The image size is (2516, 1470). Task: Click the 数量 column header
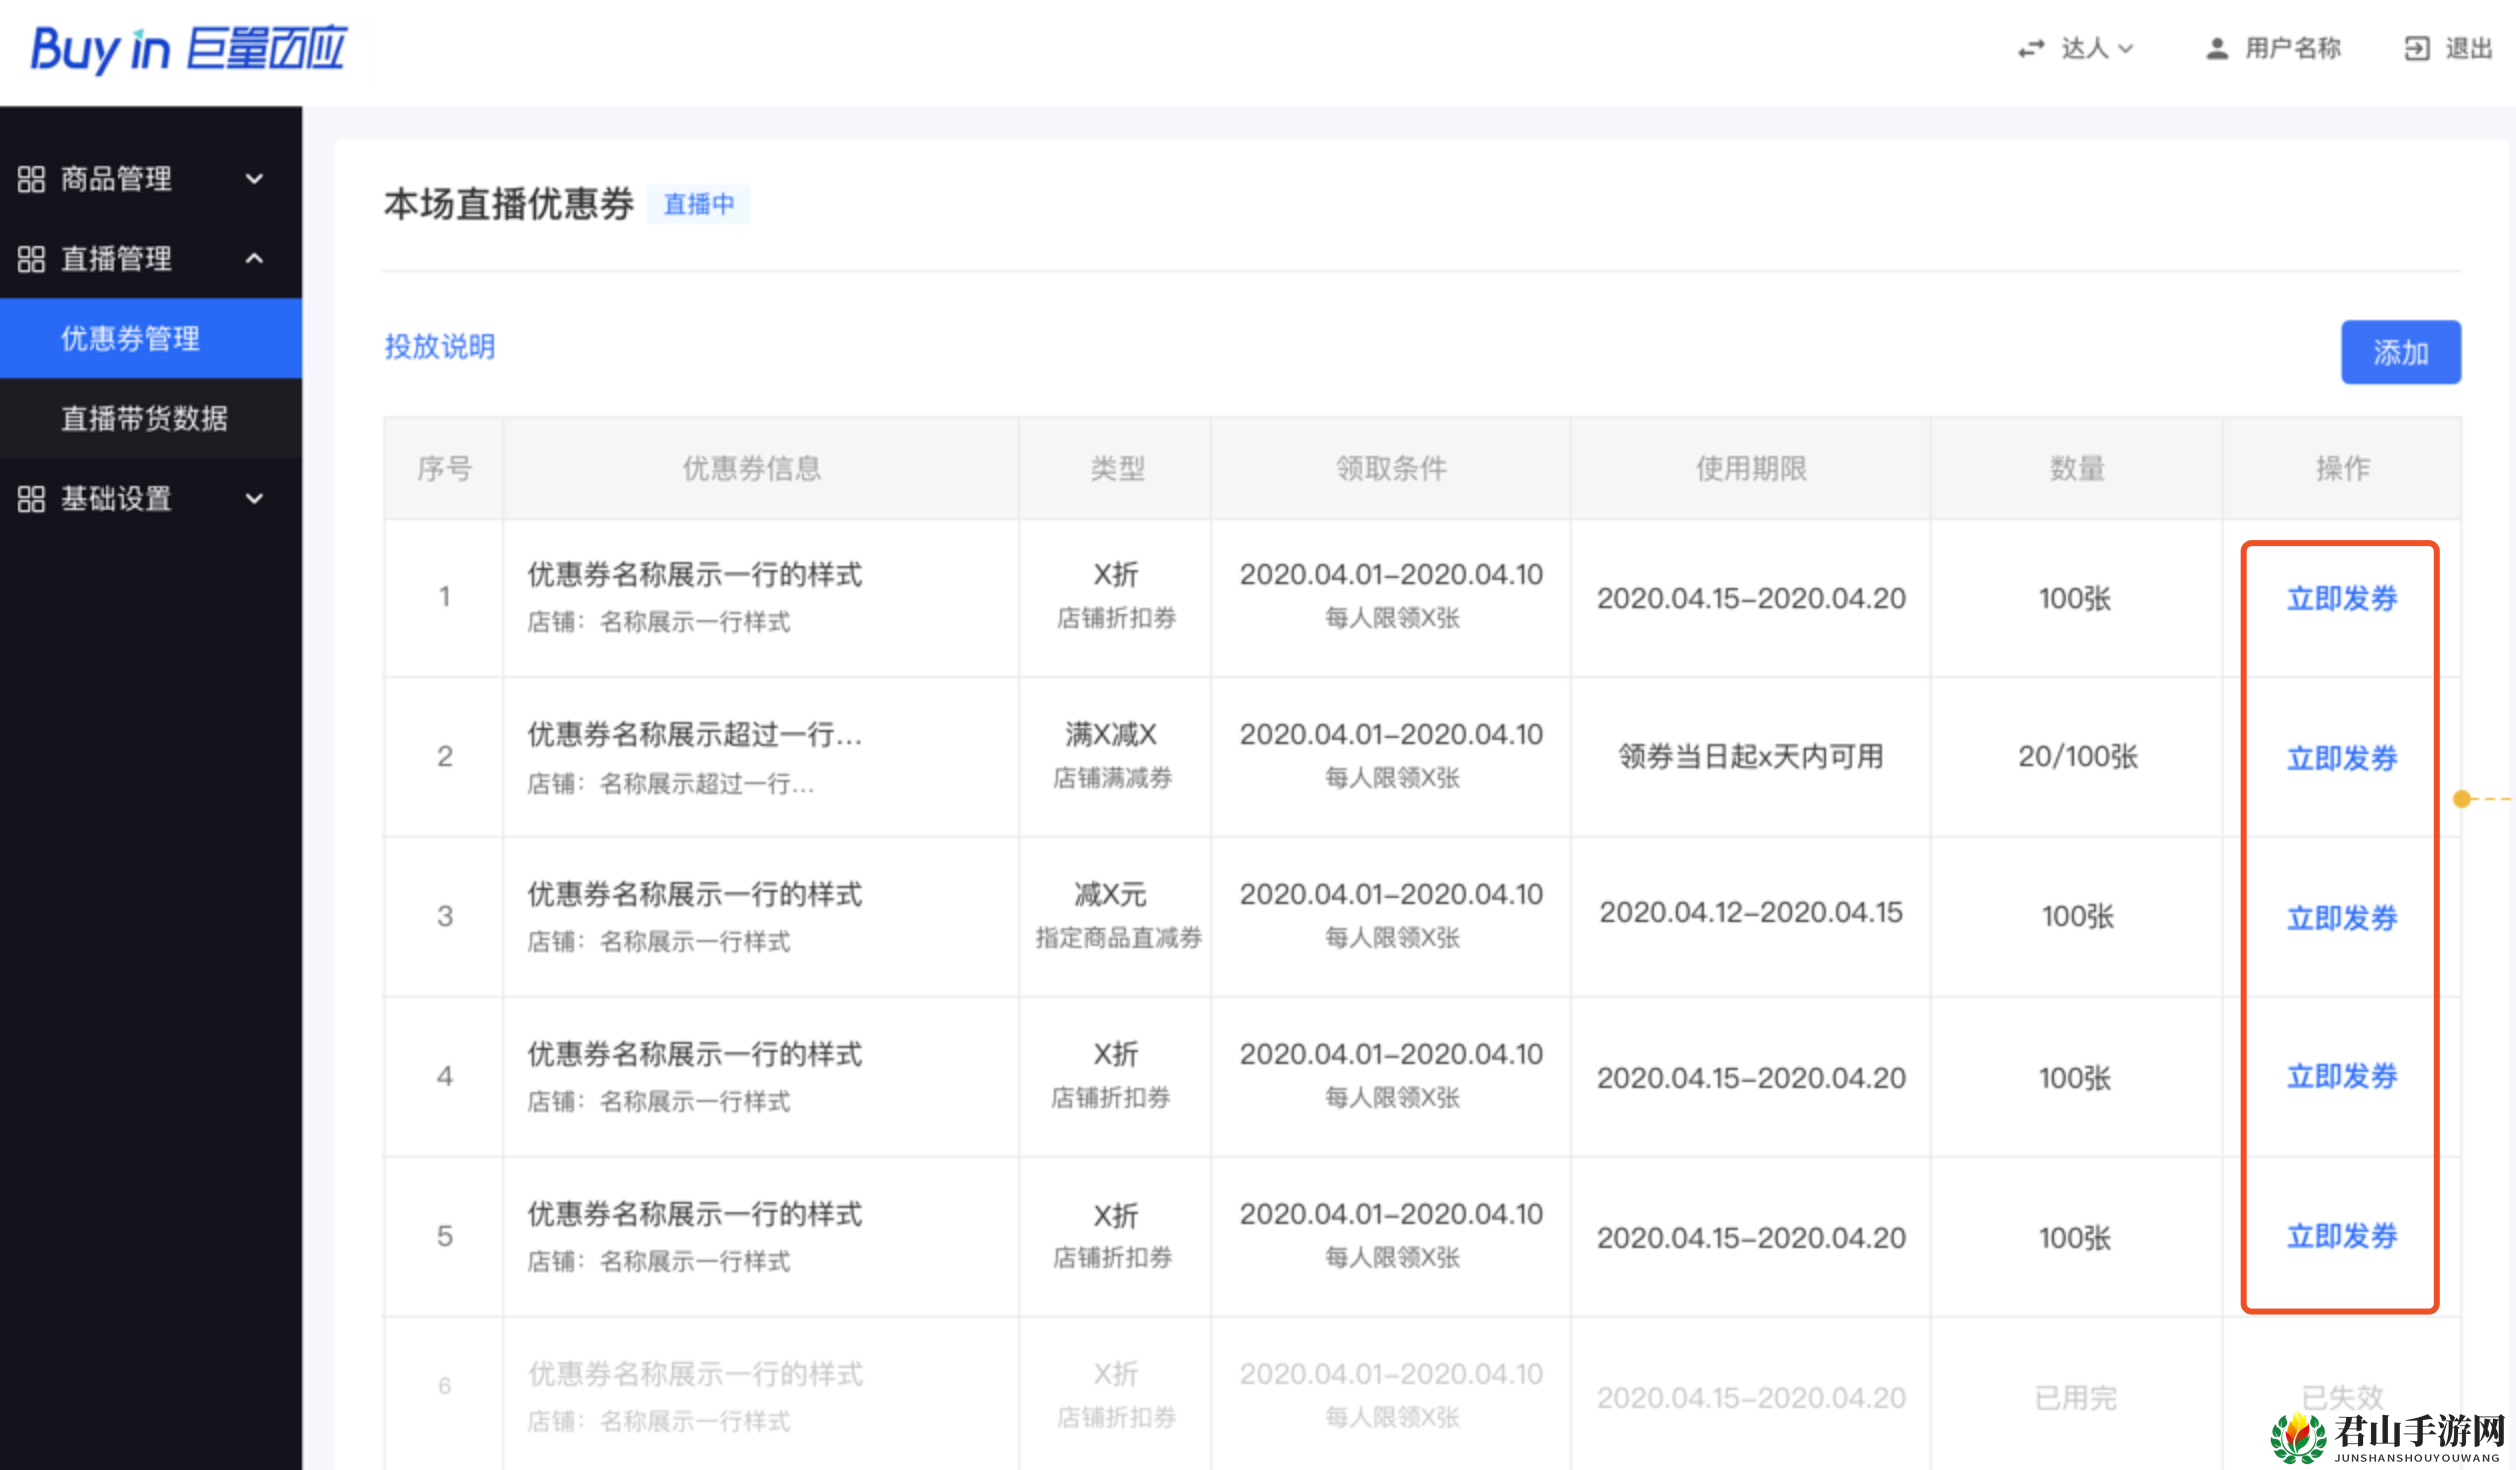pos(2077,468)
